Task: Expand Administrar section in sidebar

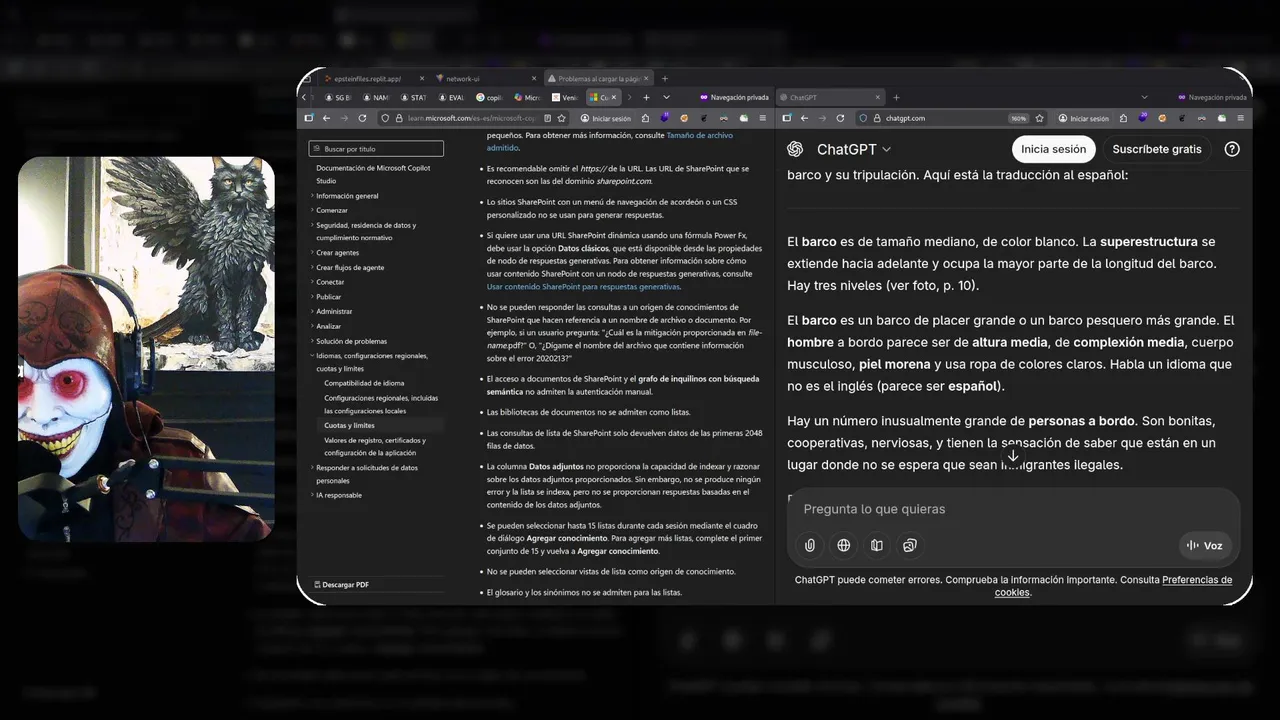Action: (x=334, y=311)
